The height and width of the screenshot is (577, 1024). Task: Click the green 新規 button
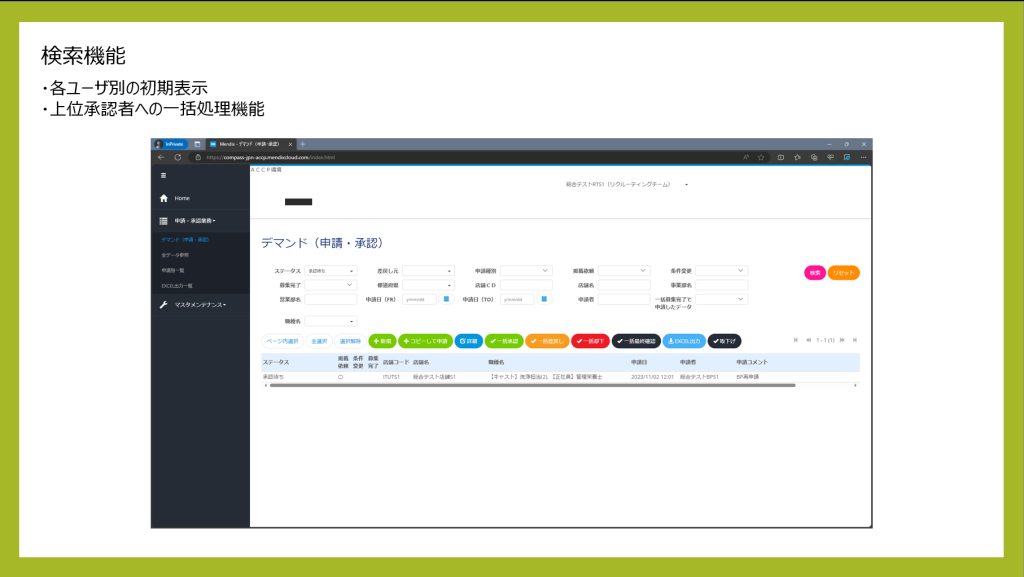coord(382,341)
